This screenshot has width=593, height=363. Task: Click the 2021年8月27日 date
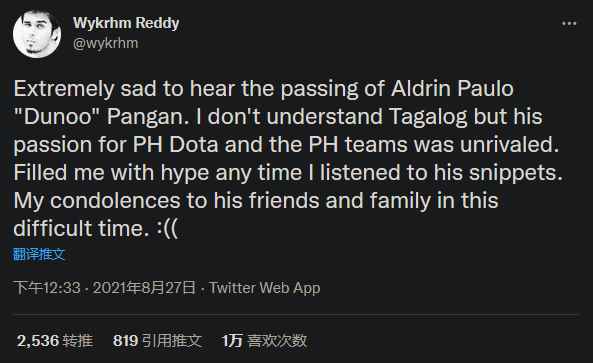(144, 288)
